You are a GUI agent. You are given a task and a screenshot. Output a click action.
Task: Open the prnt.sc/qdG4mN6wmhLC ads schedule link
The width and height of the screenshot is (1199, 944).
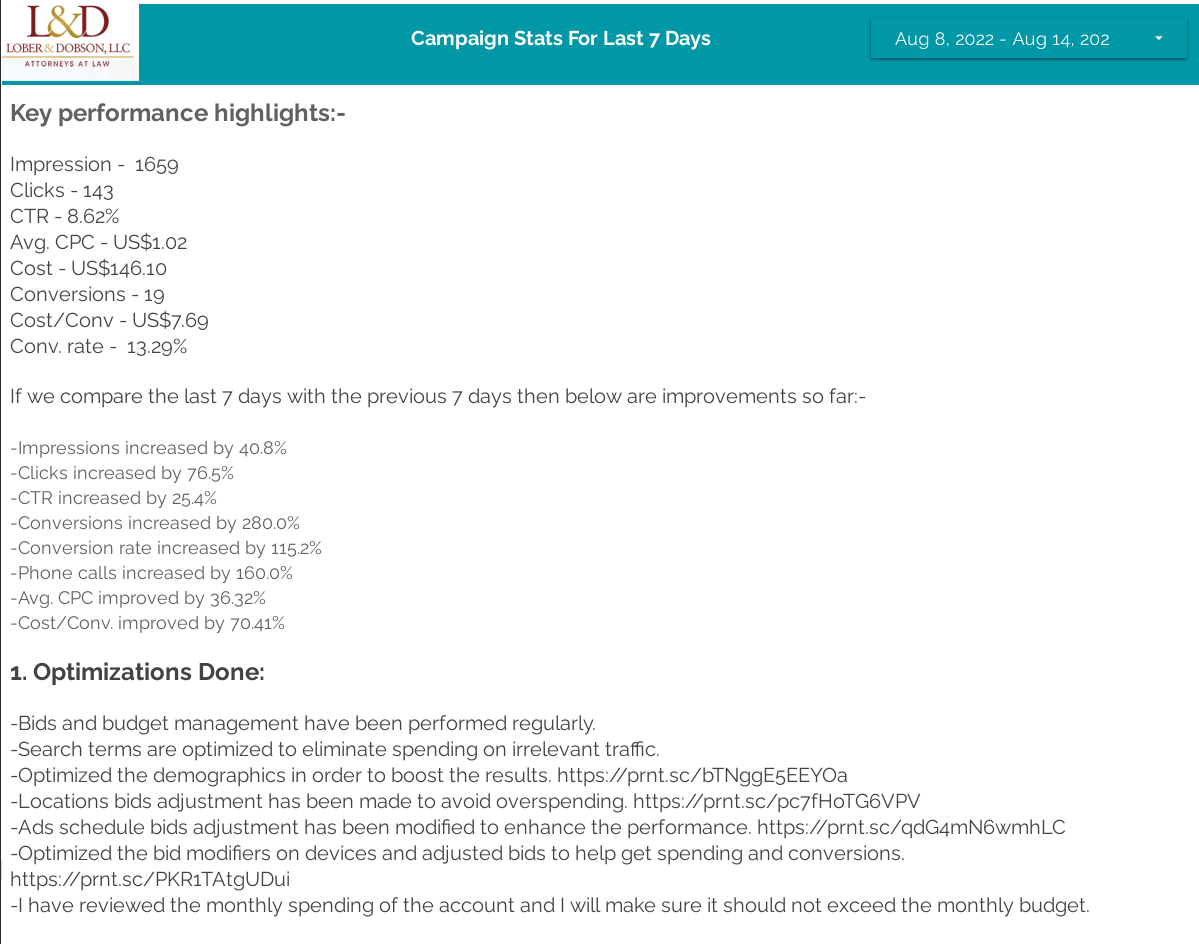coord(911,827)
